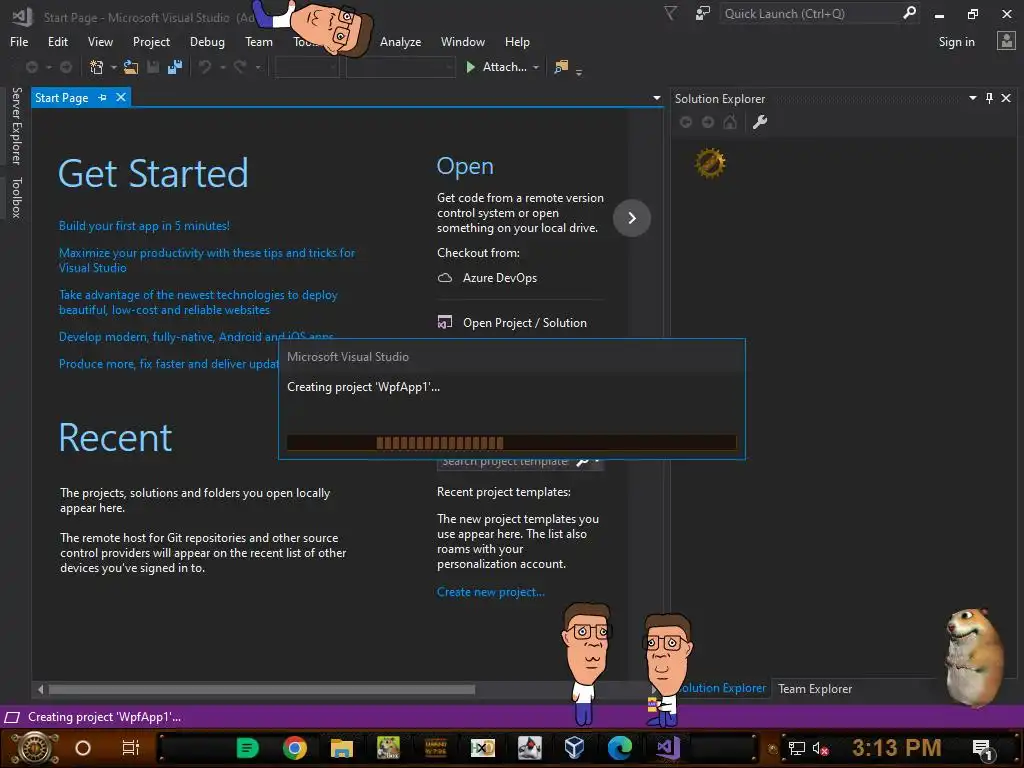Open the notifications flag icon

(x=670, y=13)
